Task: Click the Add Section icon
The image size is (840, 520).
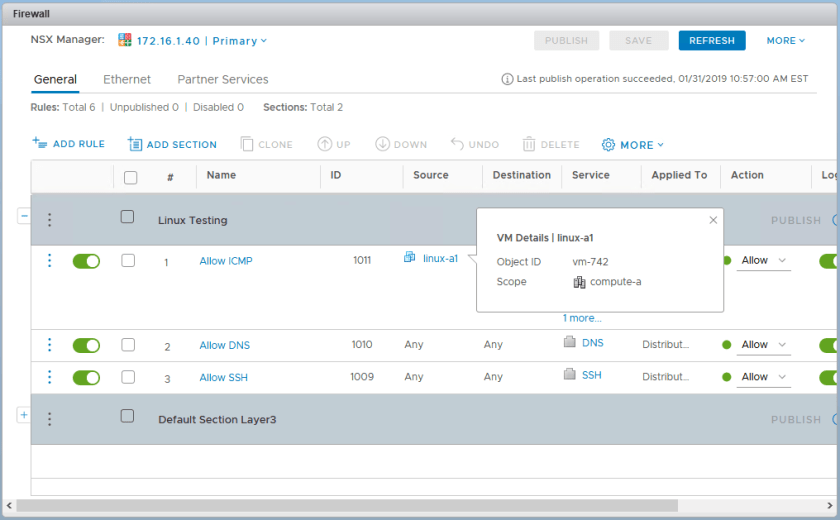Action: (x=135, y=144)
